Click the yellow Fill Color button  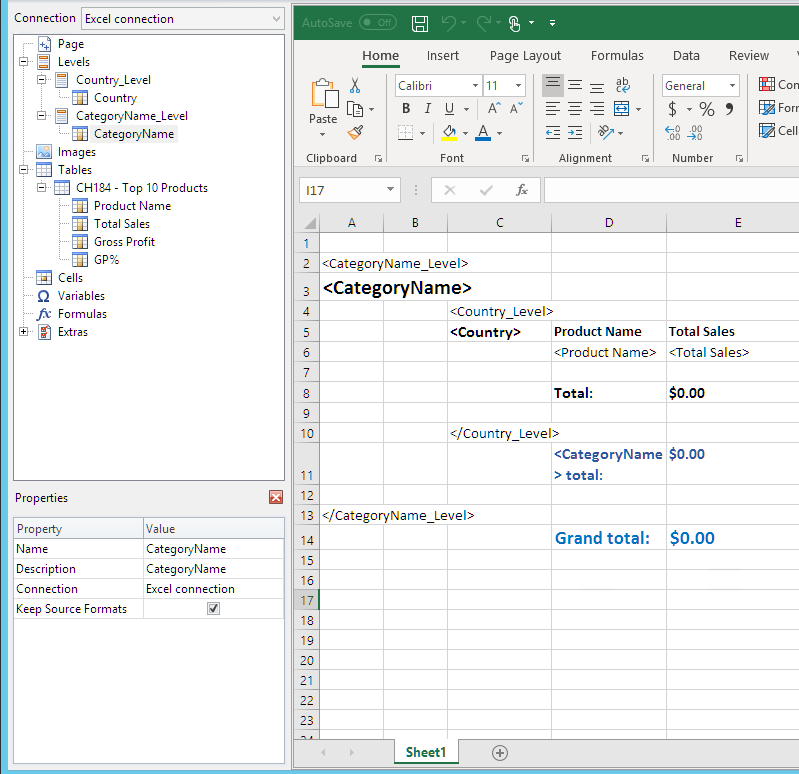tap(449, 132)
